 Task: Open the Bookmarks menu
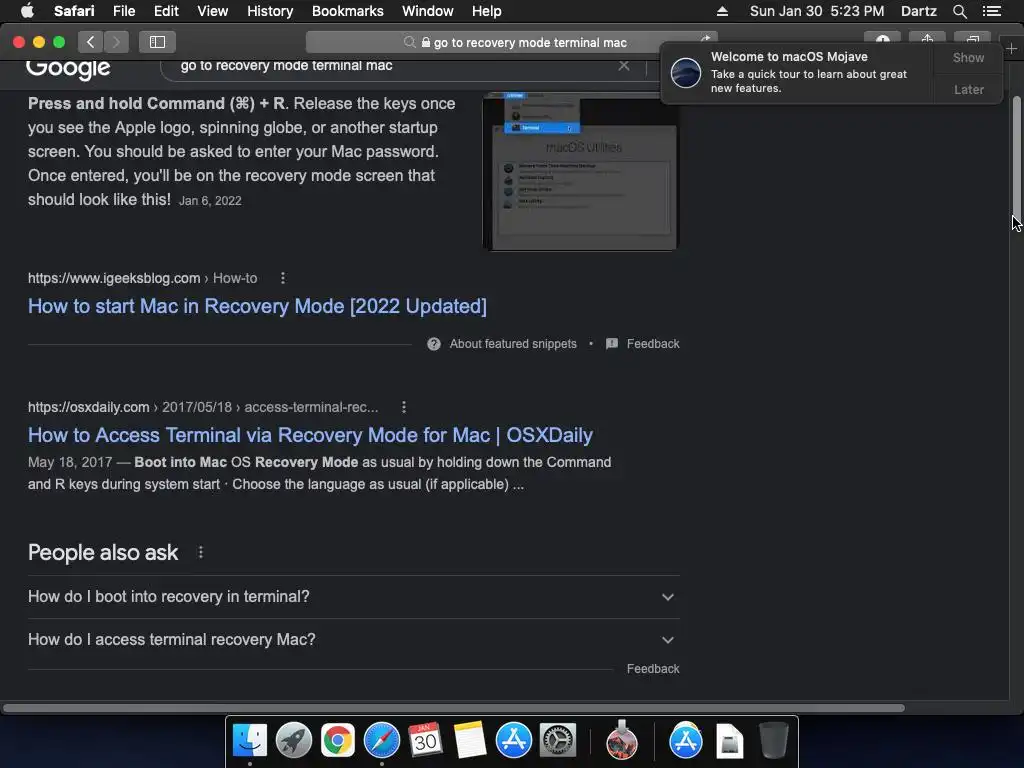(347, 11)
